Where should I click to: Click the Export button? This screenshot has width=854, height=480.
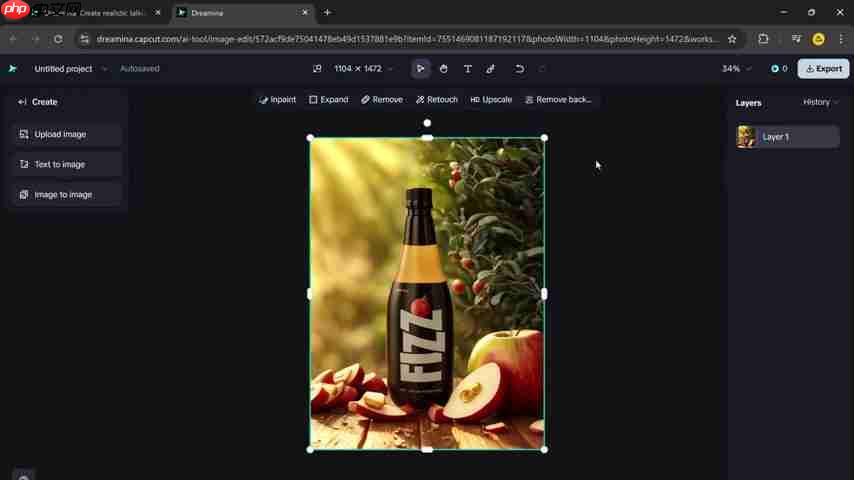tap(823, 69)
